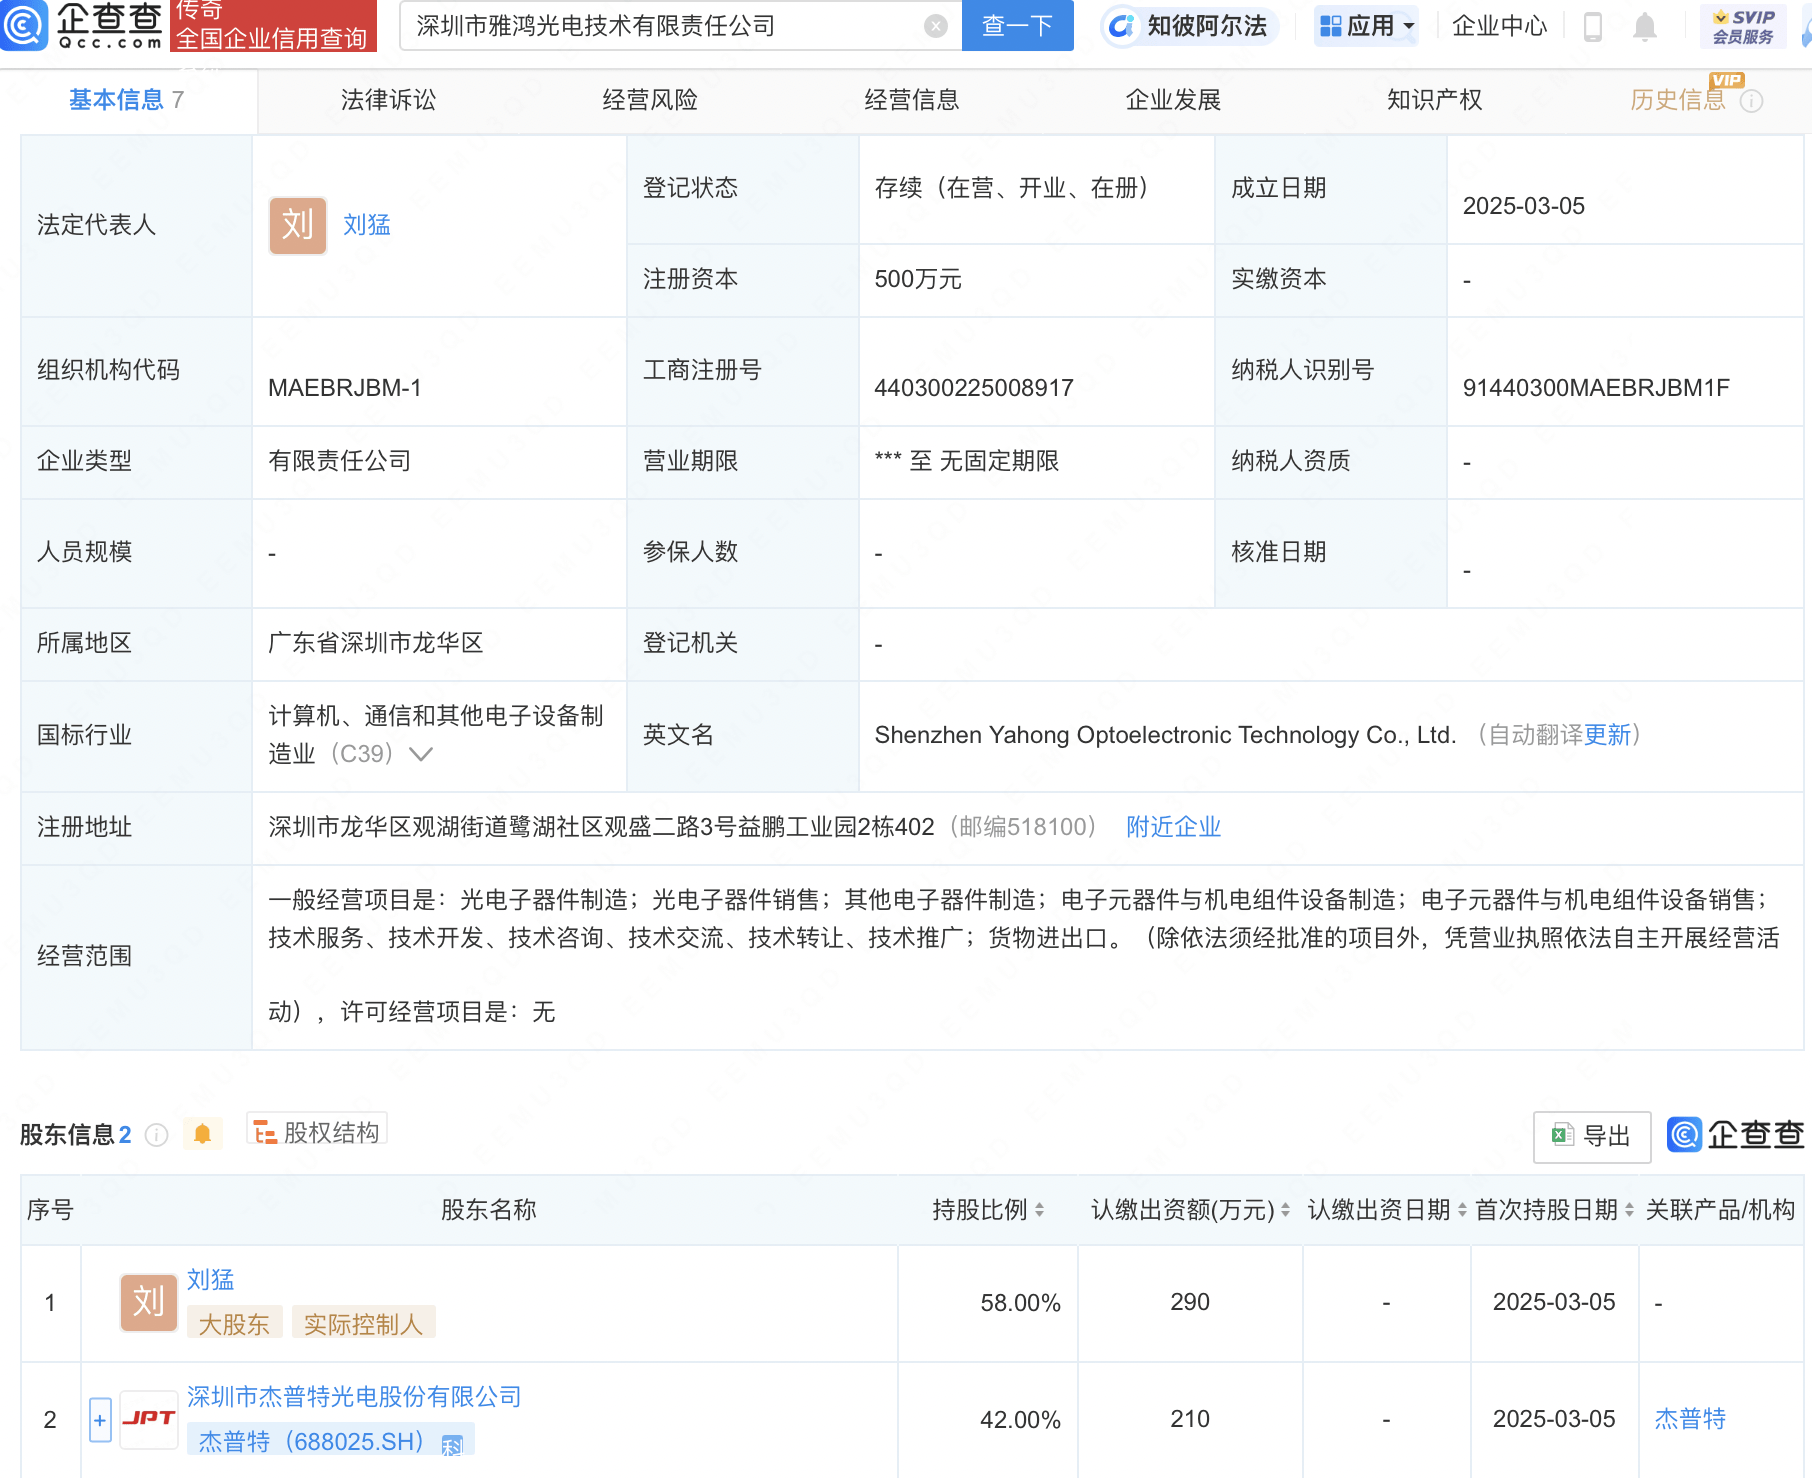The image size is (1812, 1478).
Task: Click the info icon next to 历史信息
Action: coord(1751,101)
